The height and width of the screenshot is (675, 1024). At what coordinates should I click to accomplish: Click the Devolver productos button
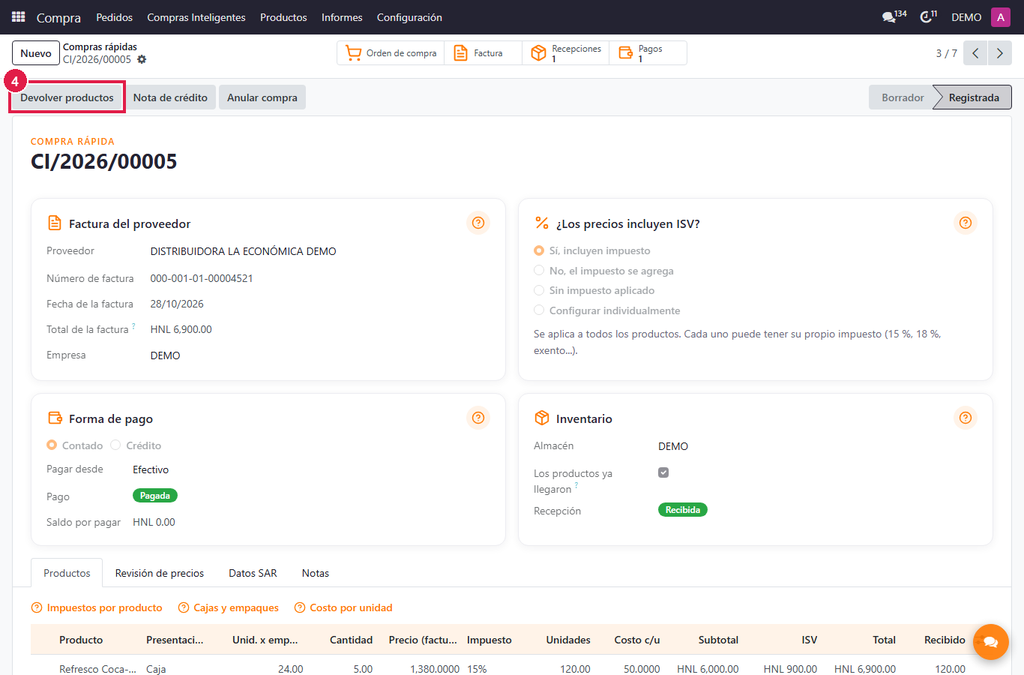[x=67, y=97]
